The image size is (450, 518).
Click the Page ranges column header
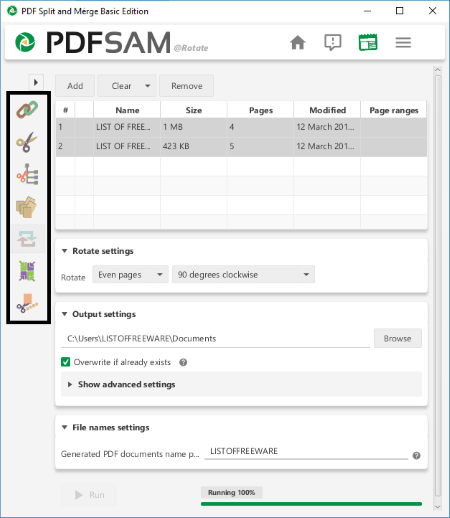click(x=394, y=110)
